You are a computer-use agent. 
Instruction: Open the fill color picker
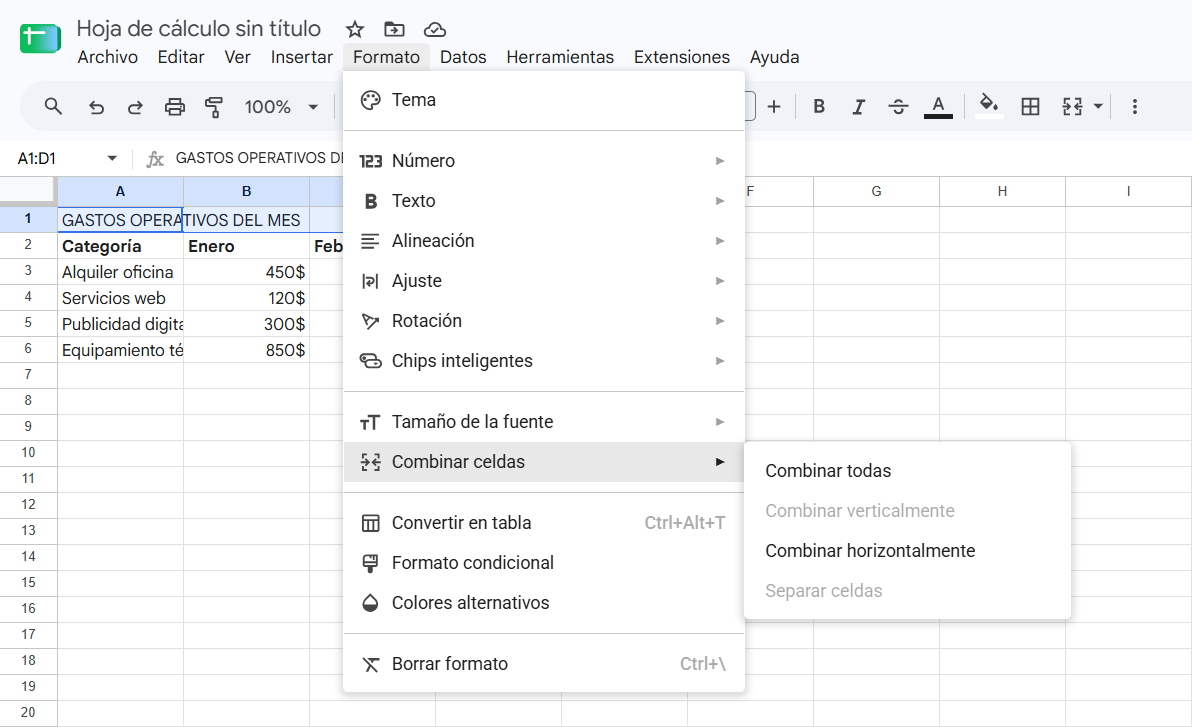(x=988, y=106)
